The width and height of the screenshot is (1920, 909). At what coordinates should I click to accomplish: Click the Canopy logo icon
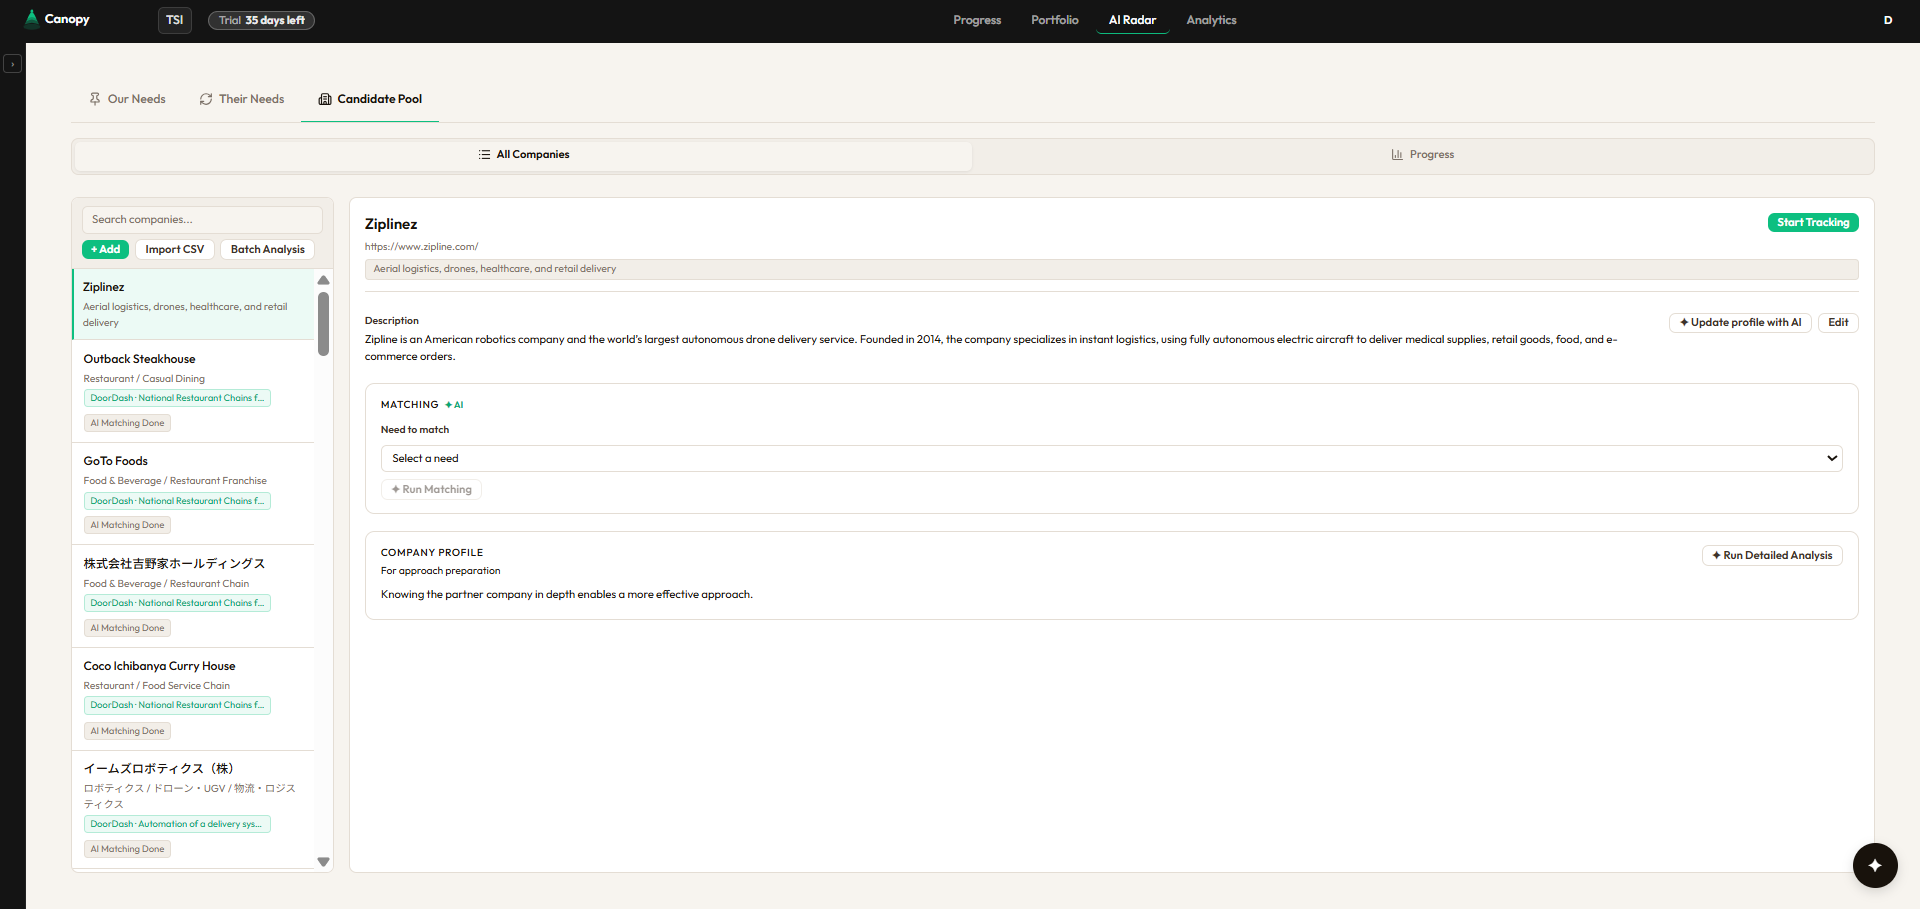32,19
